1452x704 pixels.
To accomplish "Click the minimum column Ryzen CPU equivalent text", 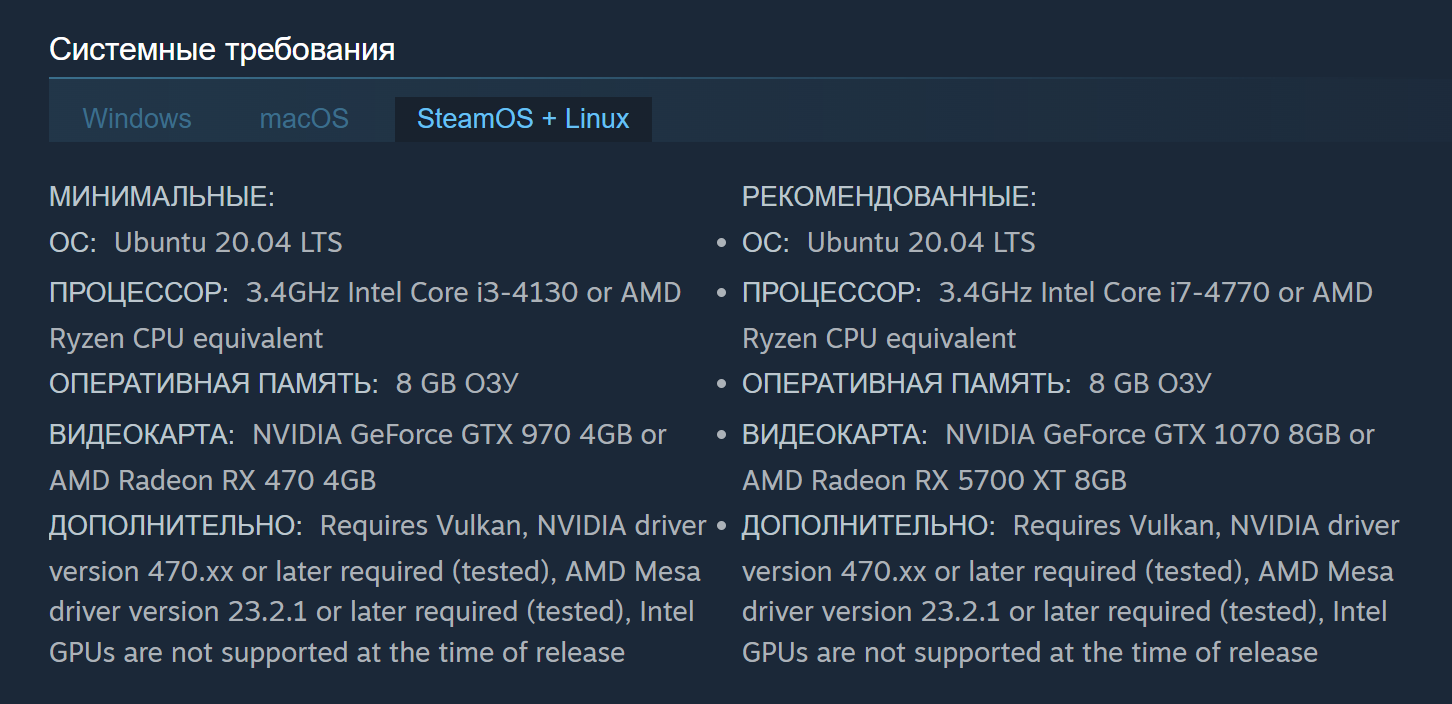I will 186,339.
